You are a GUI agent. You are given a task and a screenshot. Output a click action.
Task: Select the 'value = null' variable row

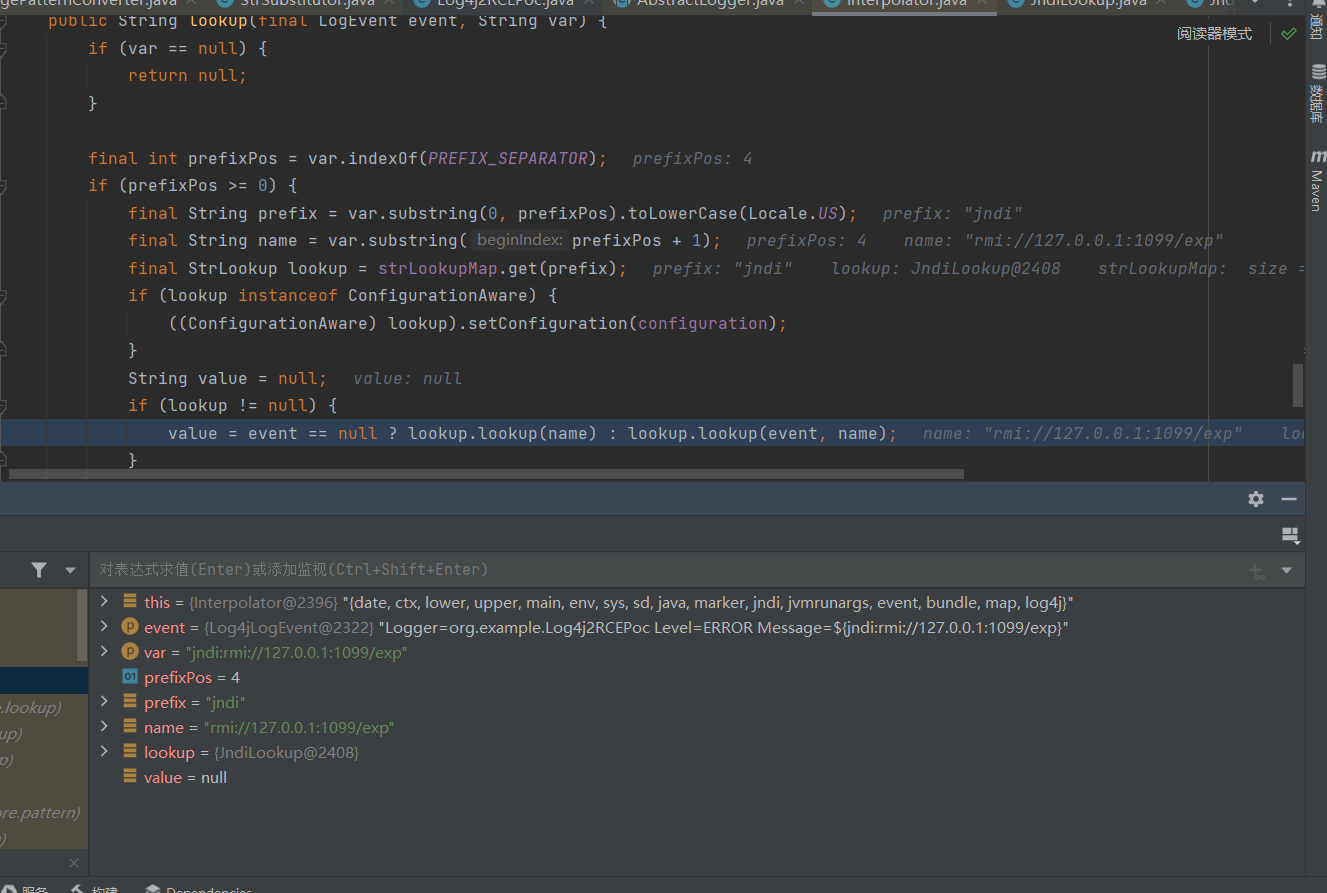[x=697, y=777]
